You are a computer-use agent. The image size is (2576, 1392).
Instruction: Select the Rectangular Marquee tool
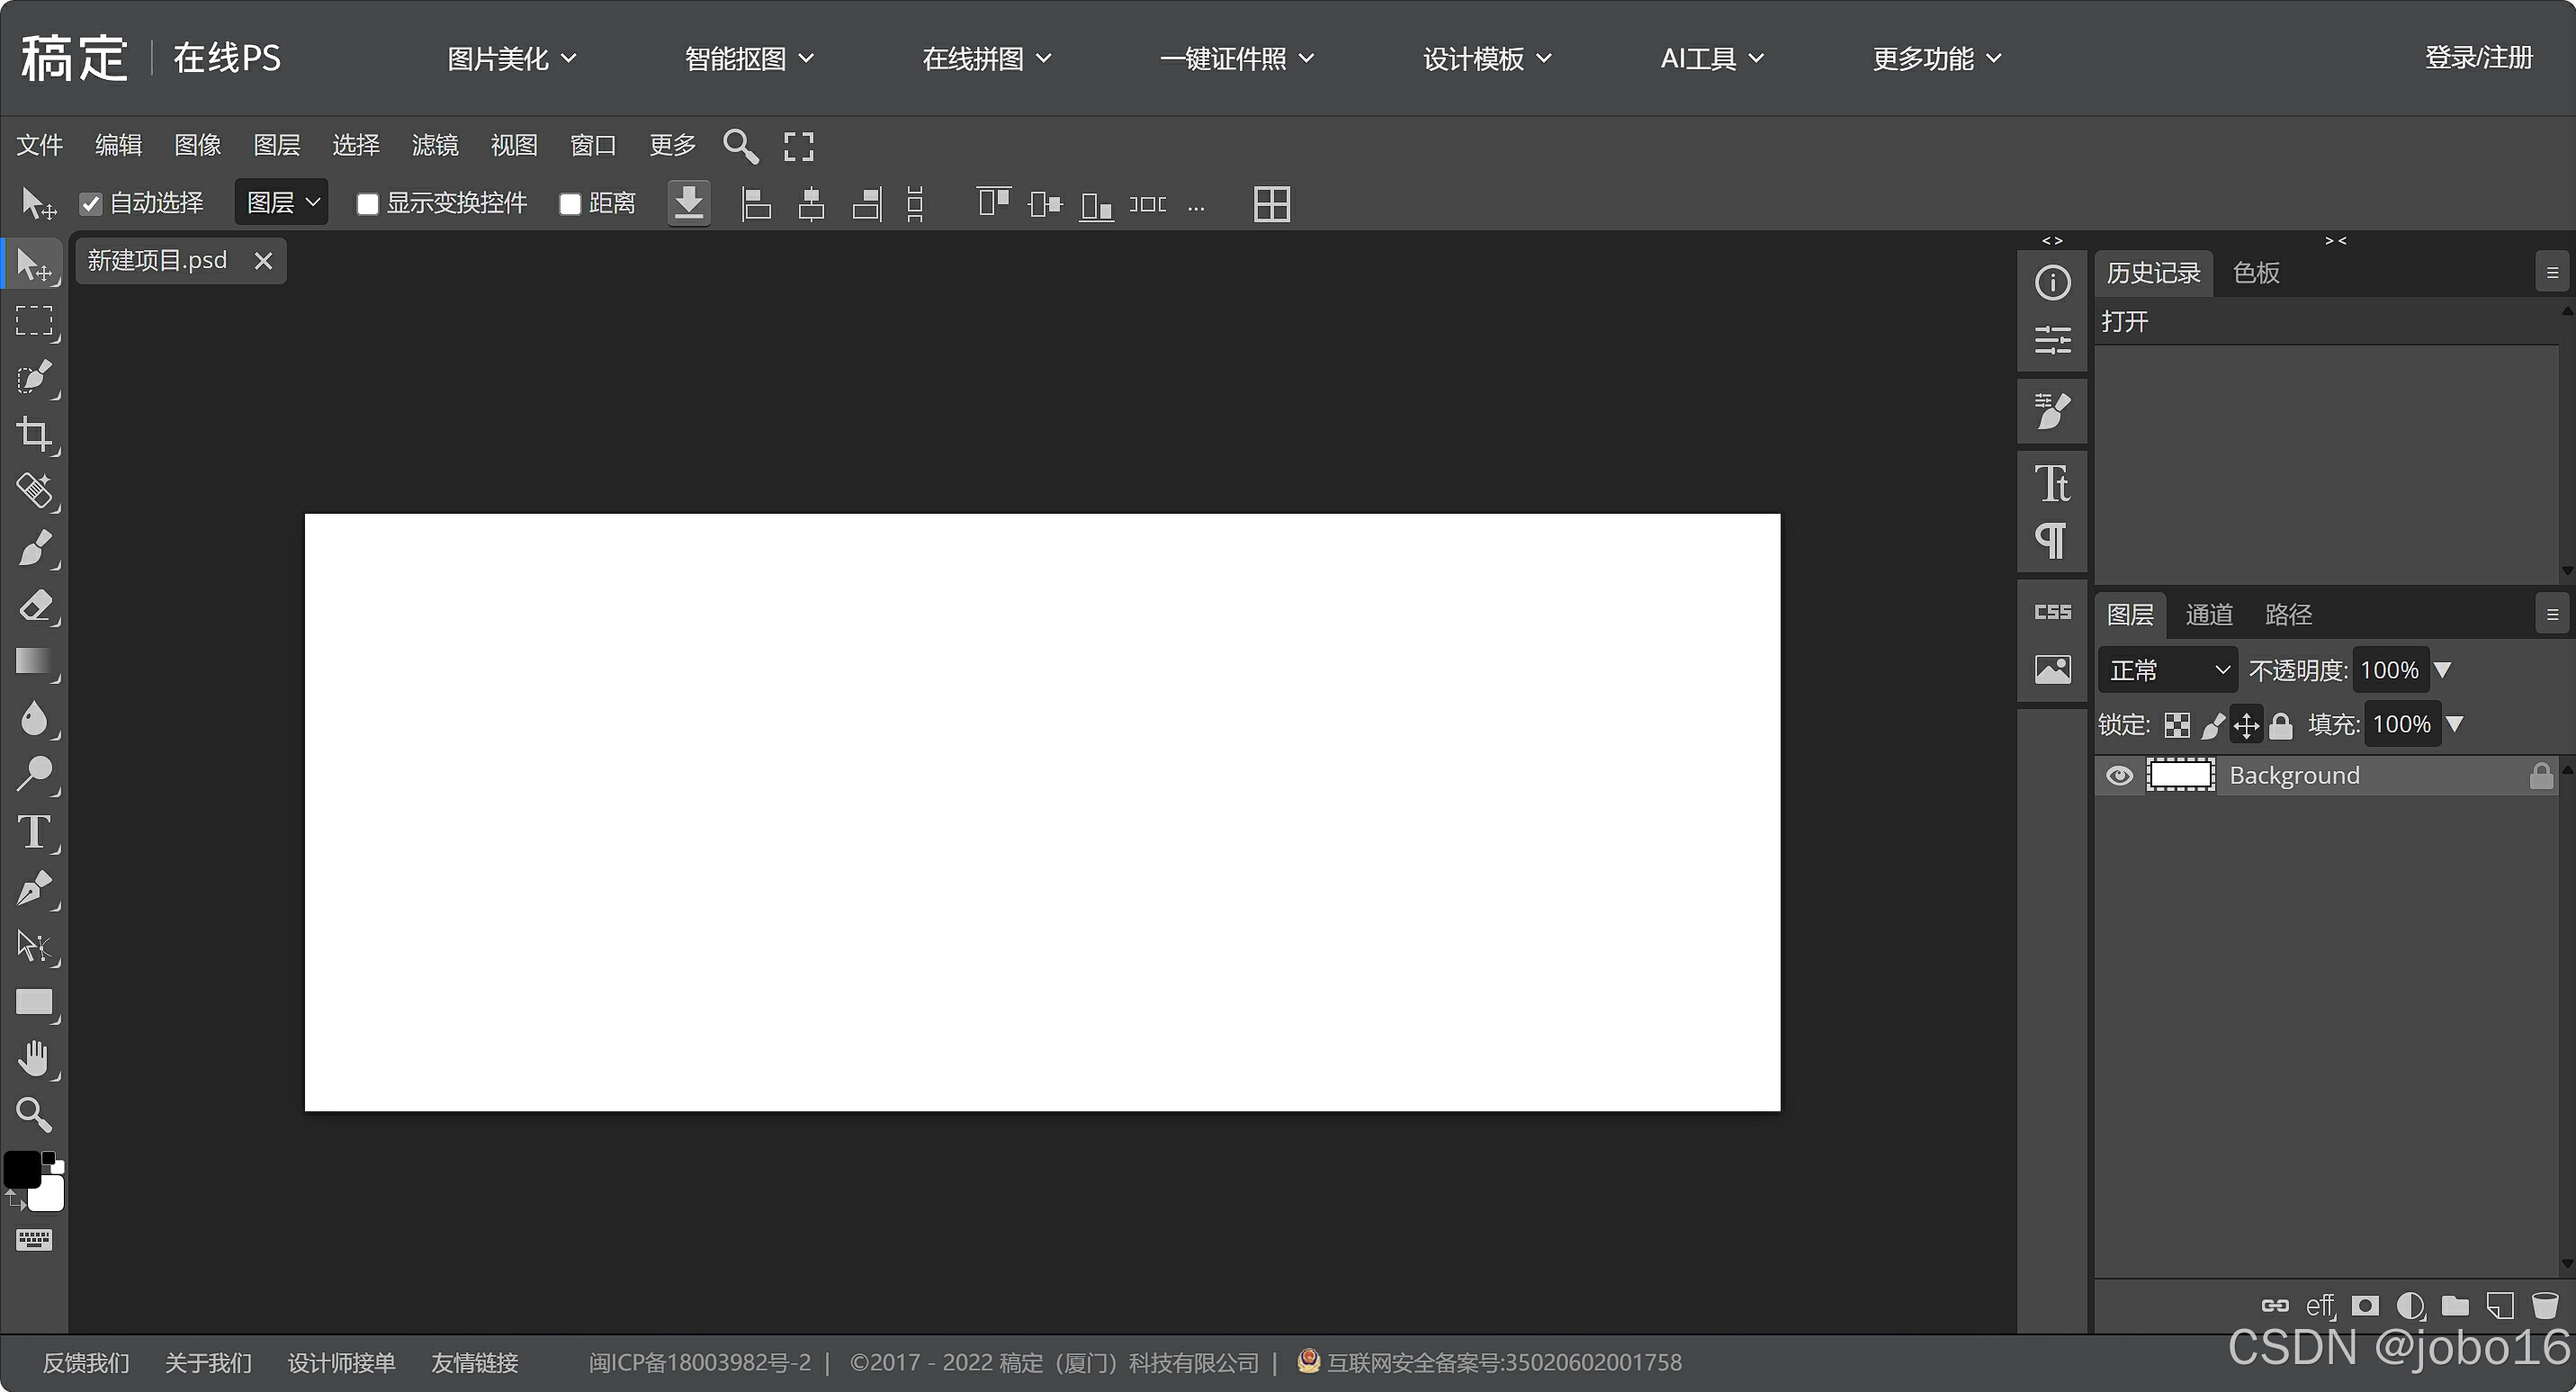[x=34, y=321]
